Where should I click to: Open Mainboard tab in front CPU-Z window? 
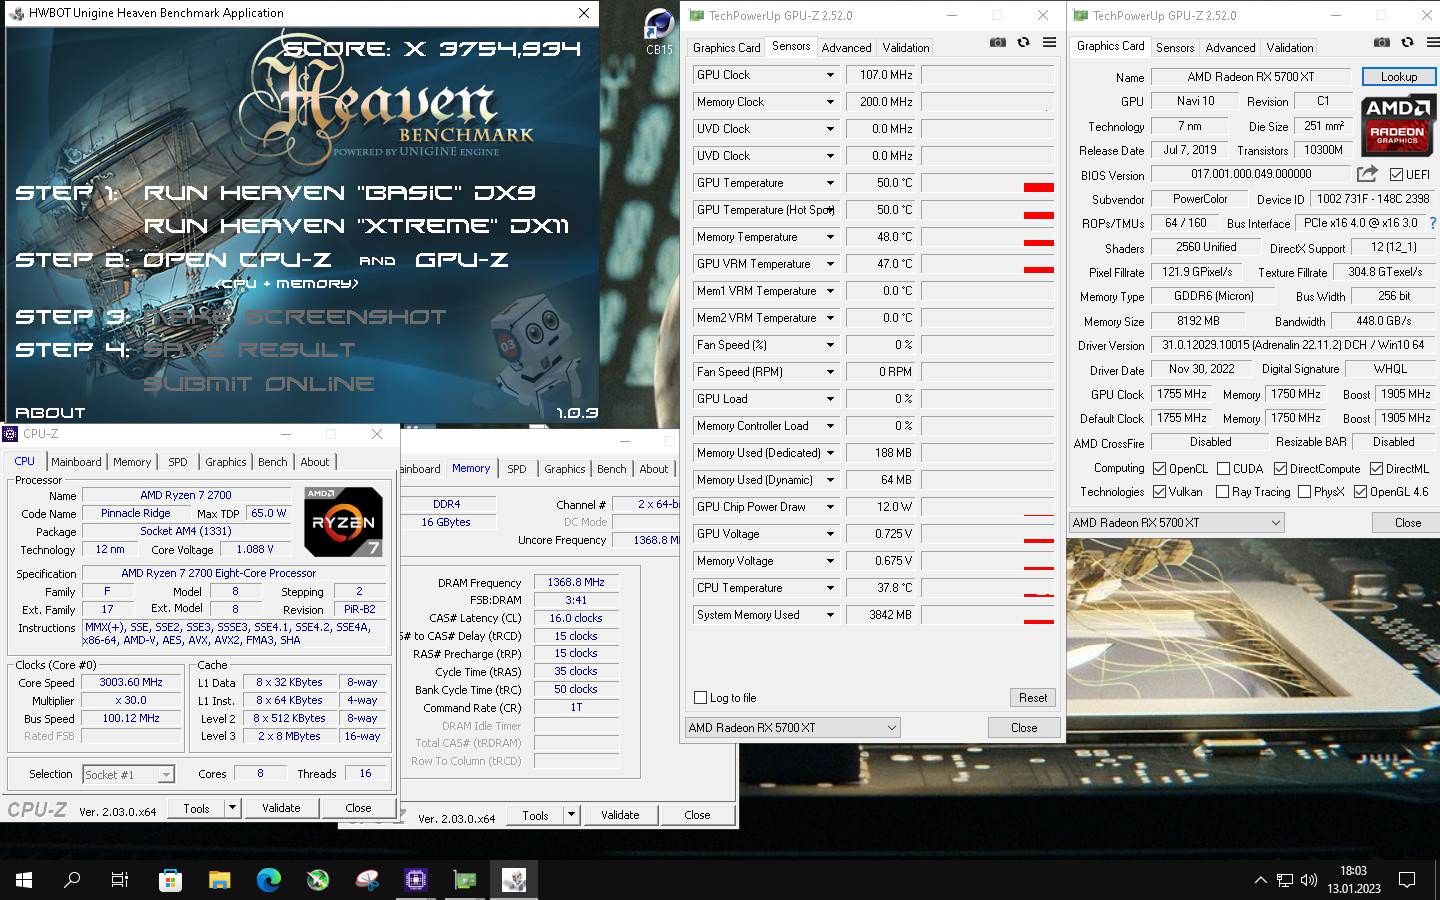click(x=76, y=462)
